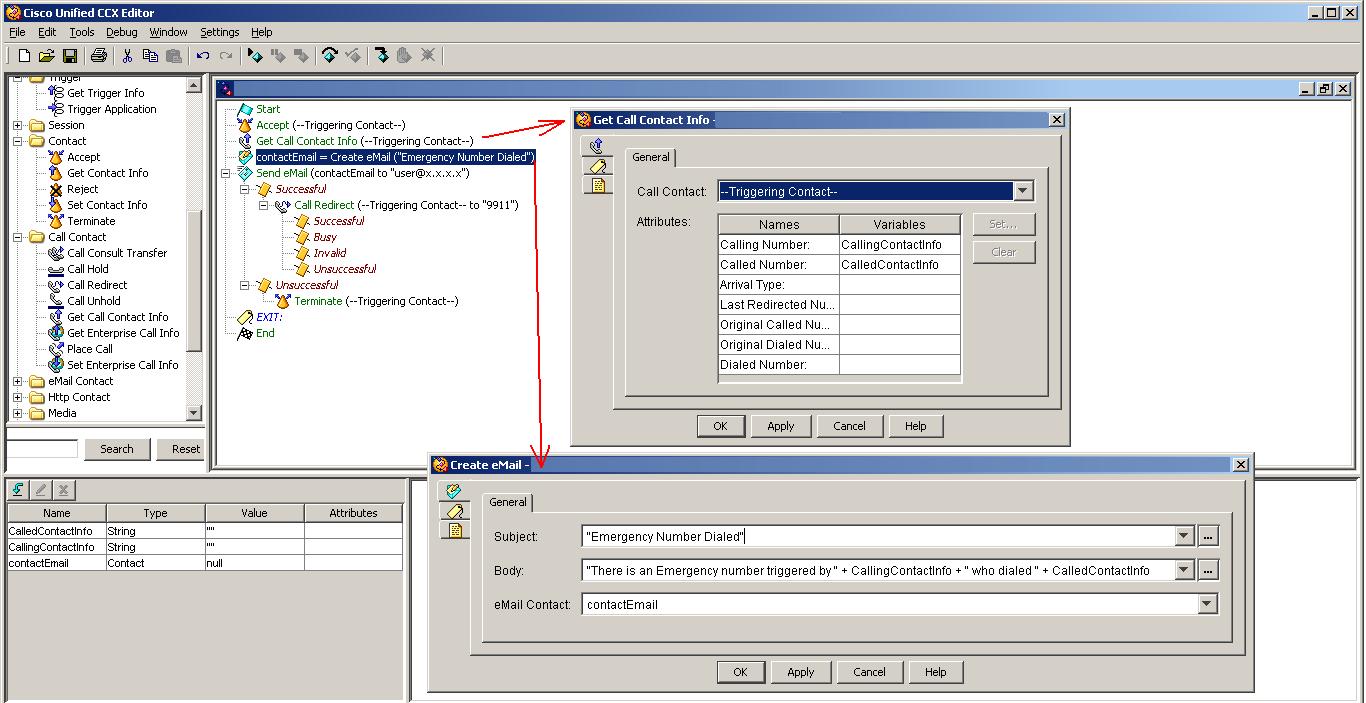Click the Undo arrow icon
Image resolution: width=1366 pixels, height=703 pixels.
tap(203, 56)
